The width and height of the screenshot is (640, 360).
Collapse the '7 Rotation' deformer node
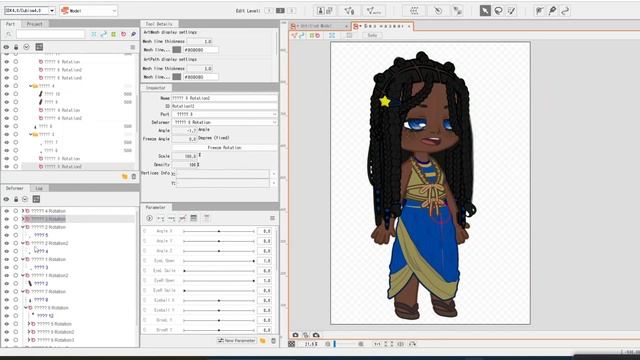tap(23, 291)
